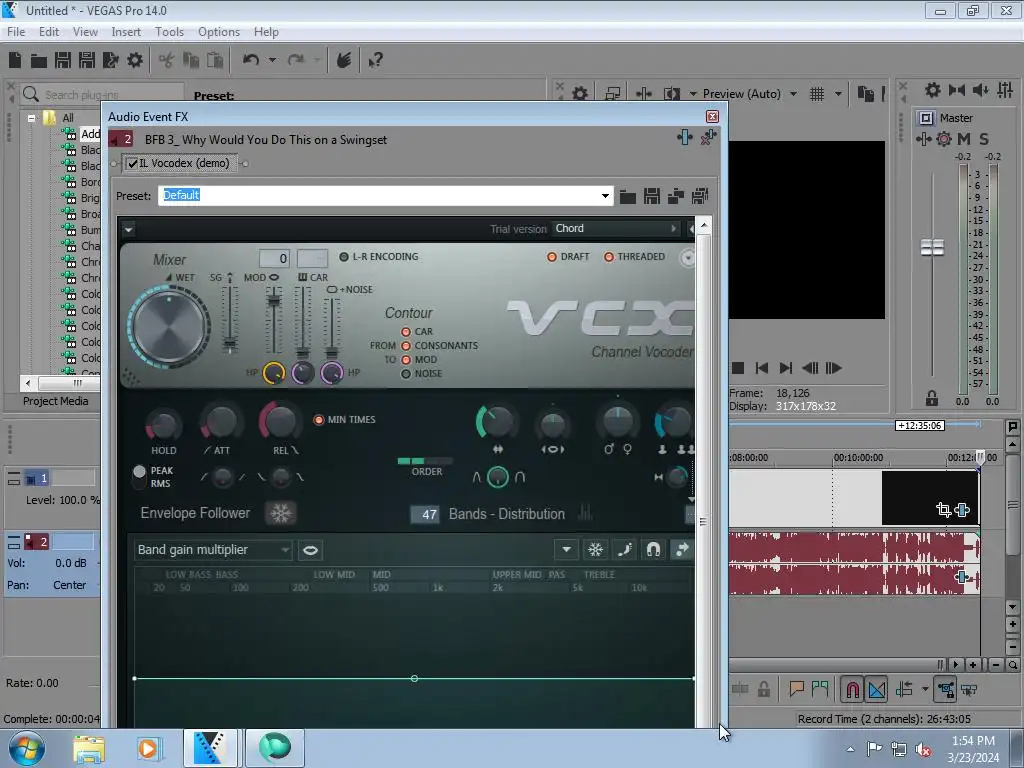Click the Dim output speaker icon

[980, 90]
